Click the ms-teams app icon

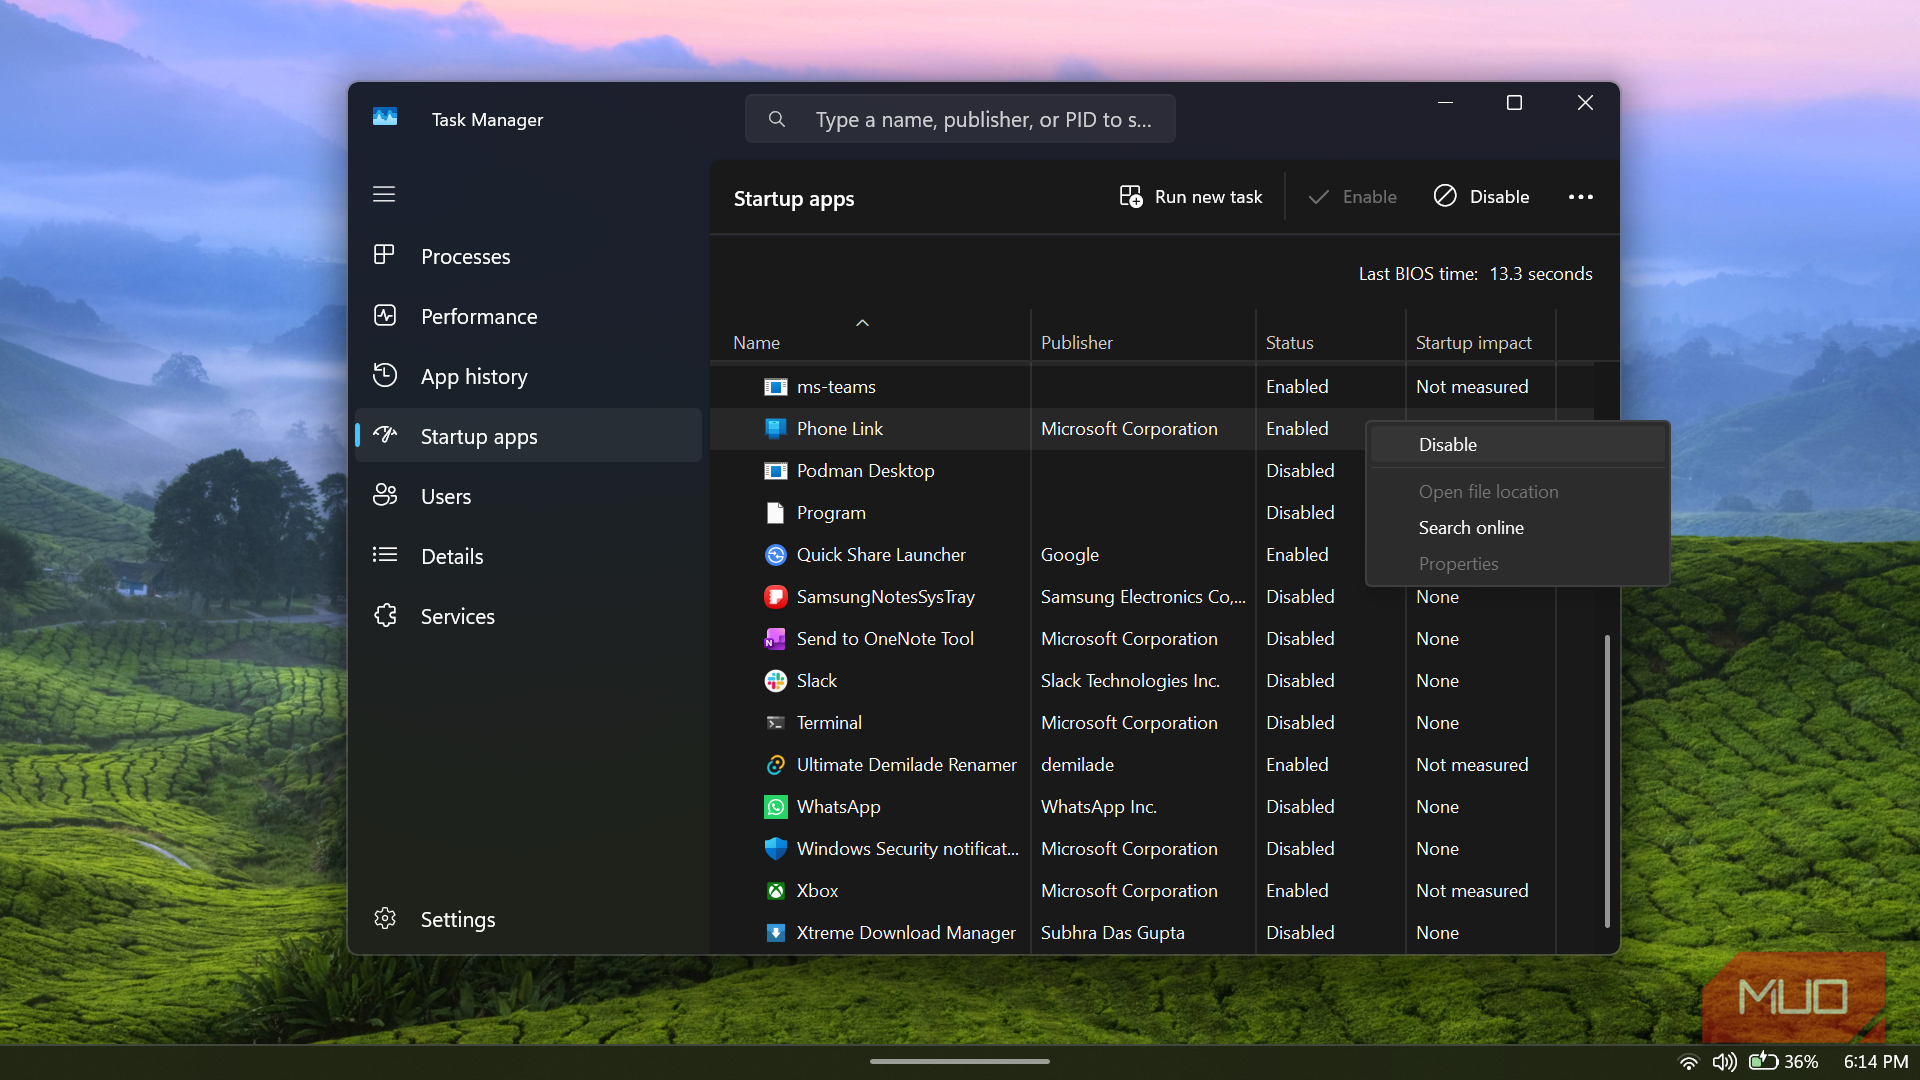click(775, 387)
